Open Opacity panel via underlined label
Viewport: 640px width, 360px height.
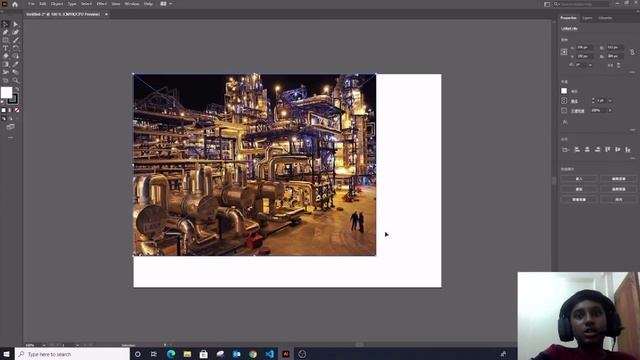point(577,111)
